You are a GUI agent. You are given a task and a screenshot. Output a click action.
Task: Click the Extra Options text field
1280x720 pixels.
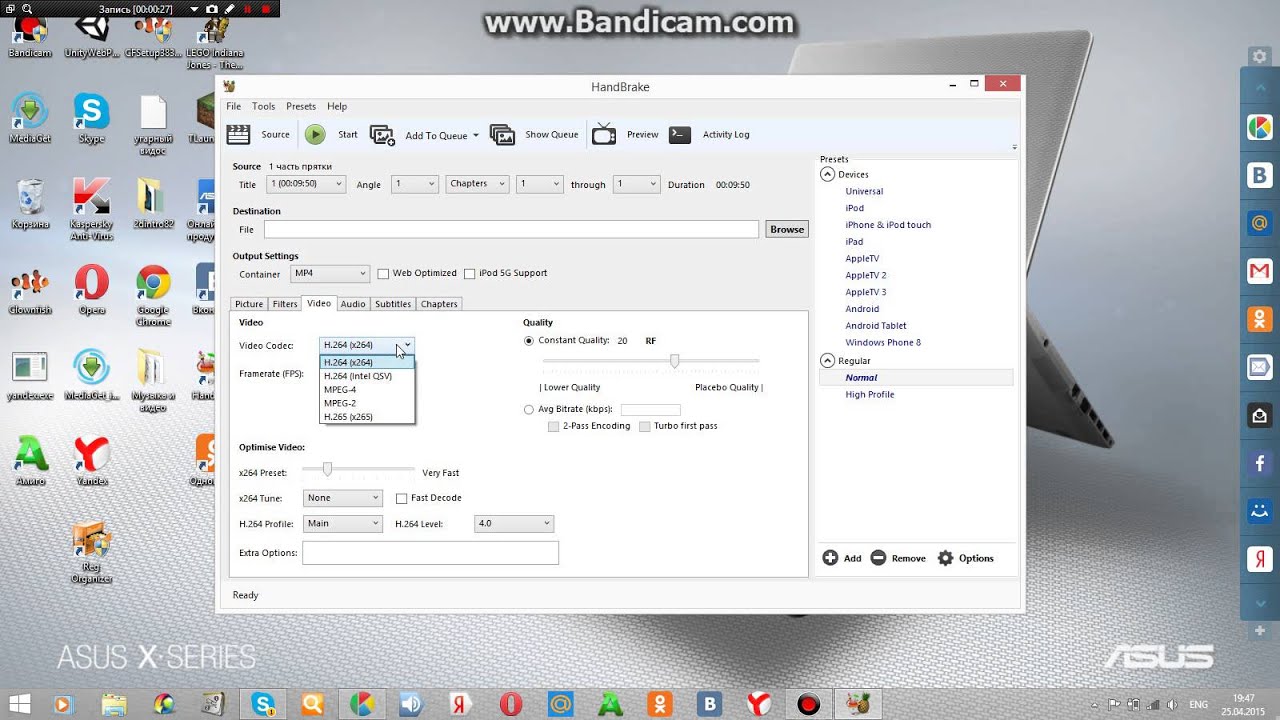(x=430, y=553)
